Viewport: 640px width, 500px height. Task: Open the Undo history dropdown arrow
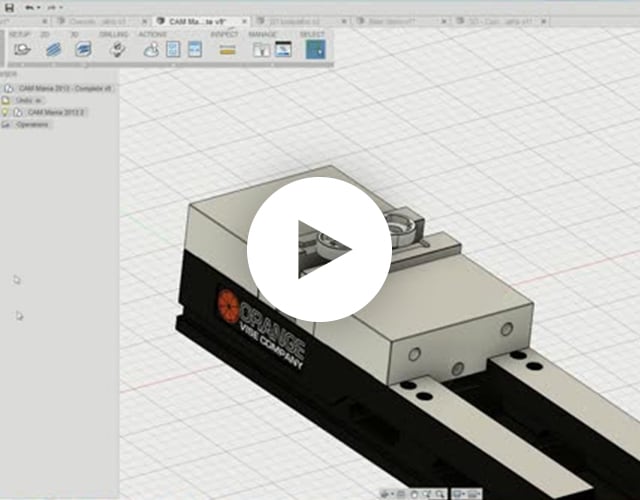38,8
